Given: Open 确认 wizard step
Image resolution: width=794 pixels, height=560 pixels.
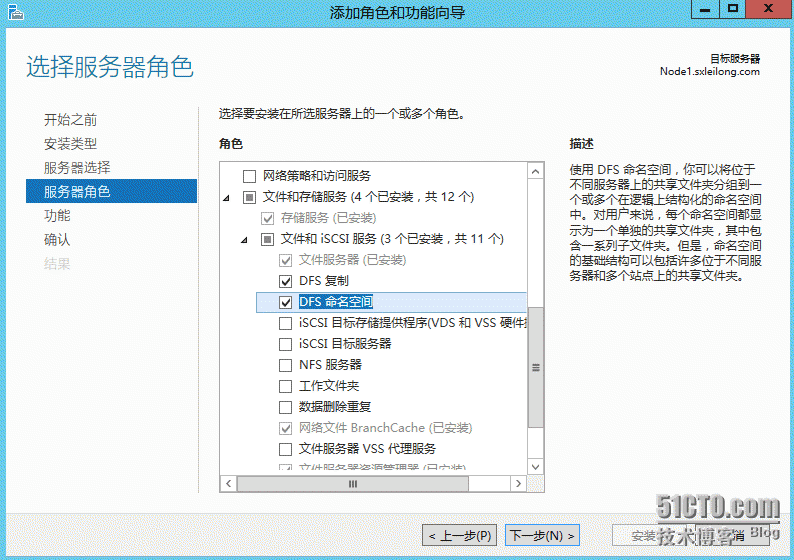Looking at the screenshot, I should (57, 239).
